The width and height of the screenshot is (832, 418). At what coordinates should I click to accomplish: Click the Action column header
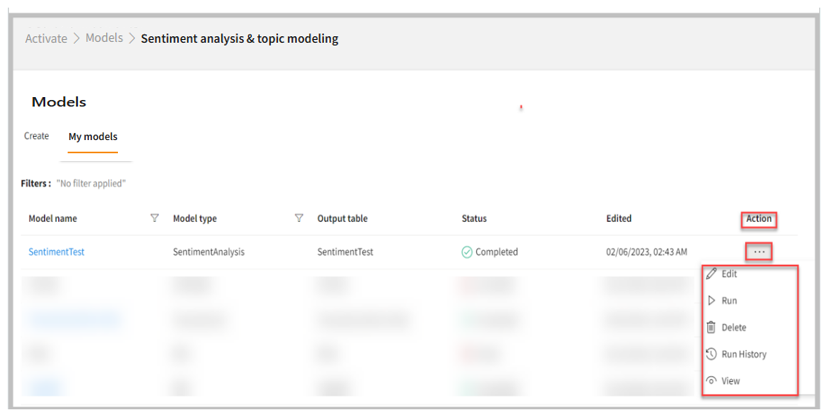point(758,219)
